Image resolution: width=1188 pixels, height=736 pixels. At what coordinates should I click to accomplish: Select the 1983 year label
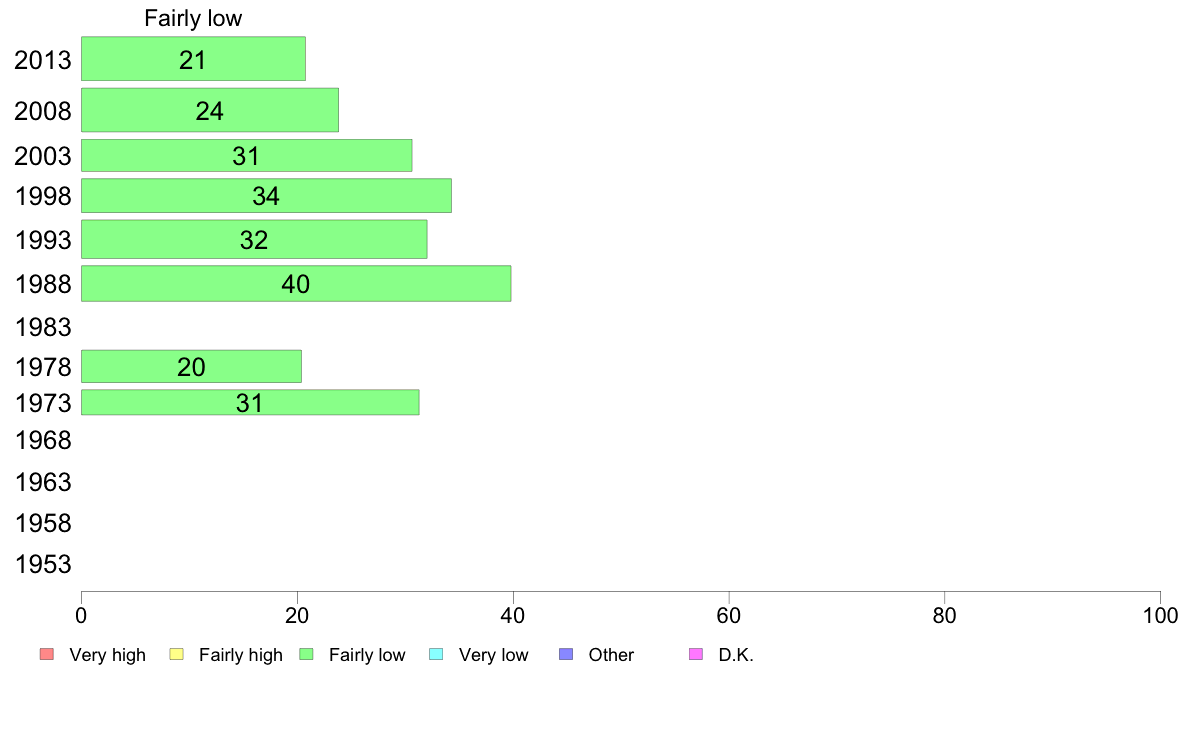(x=43, y=327)
